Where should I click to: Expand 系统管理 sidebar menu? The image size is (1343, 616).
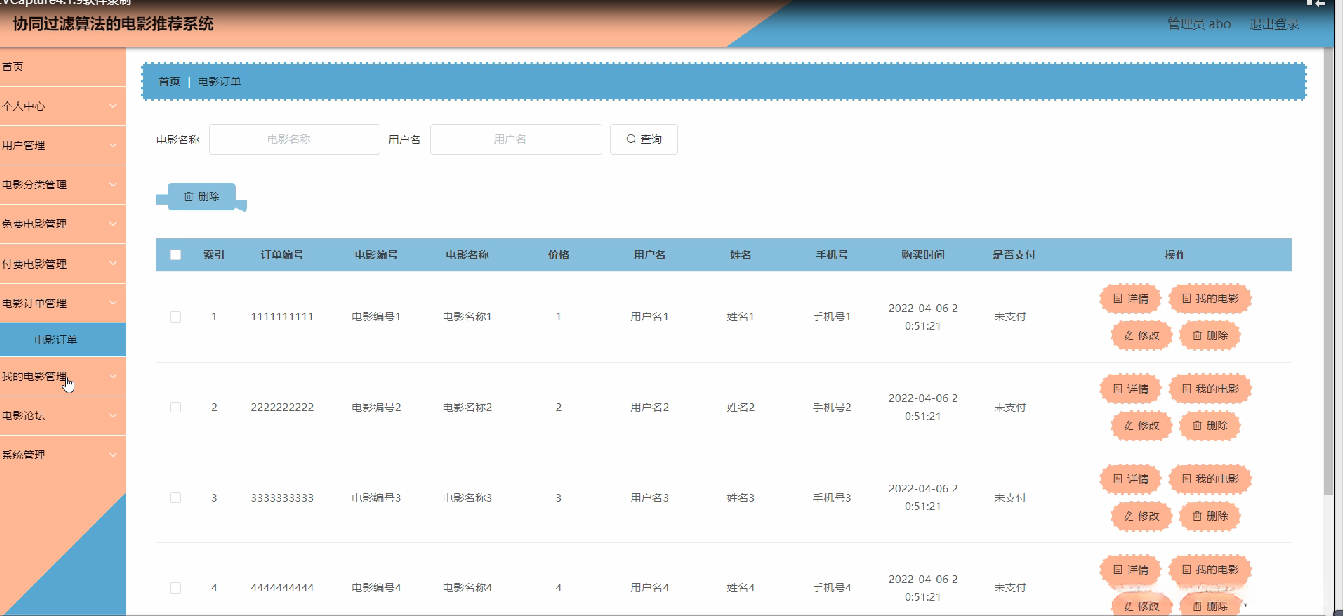pos(63,455)
